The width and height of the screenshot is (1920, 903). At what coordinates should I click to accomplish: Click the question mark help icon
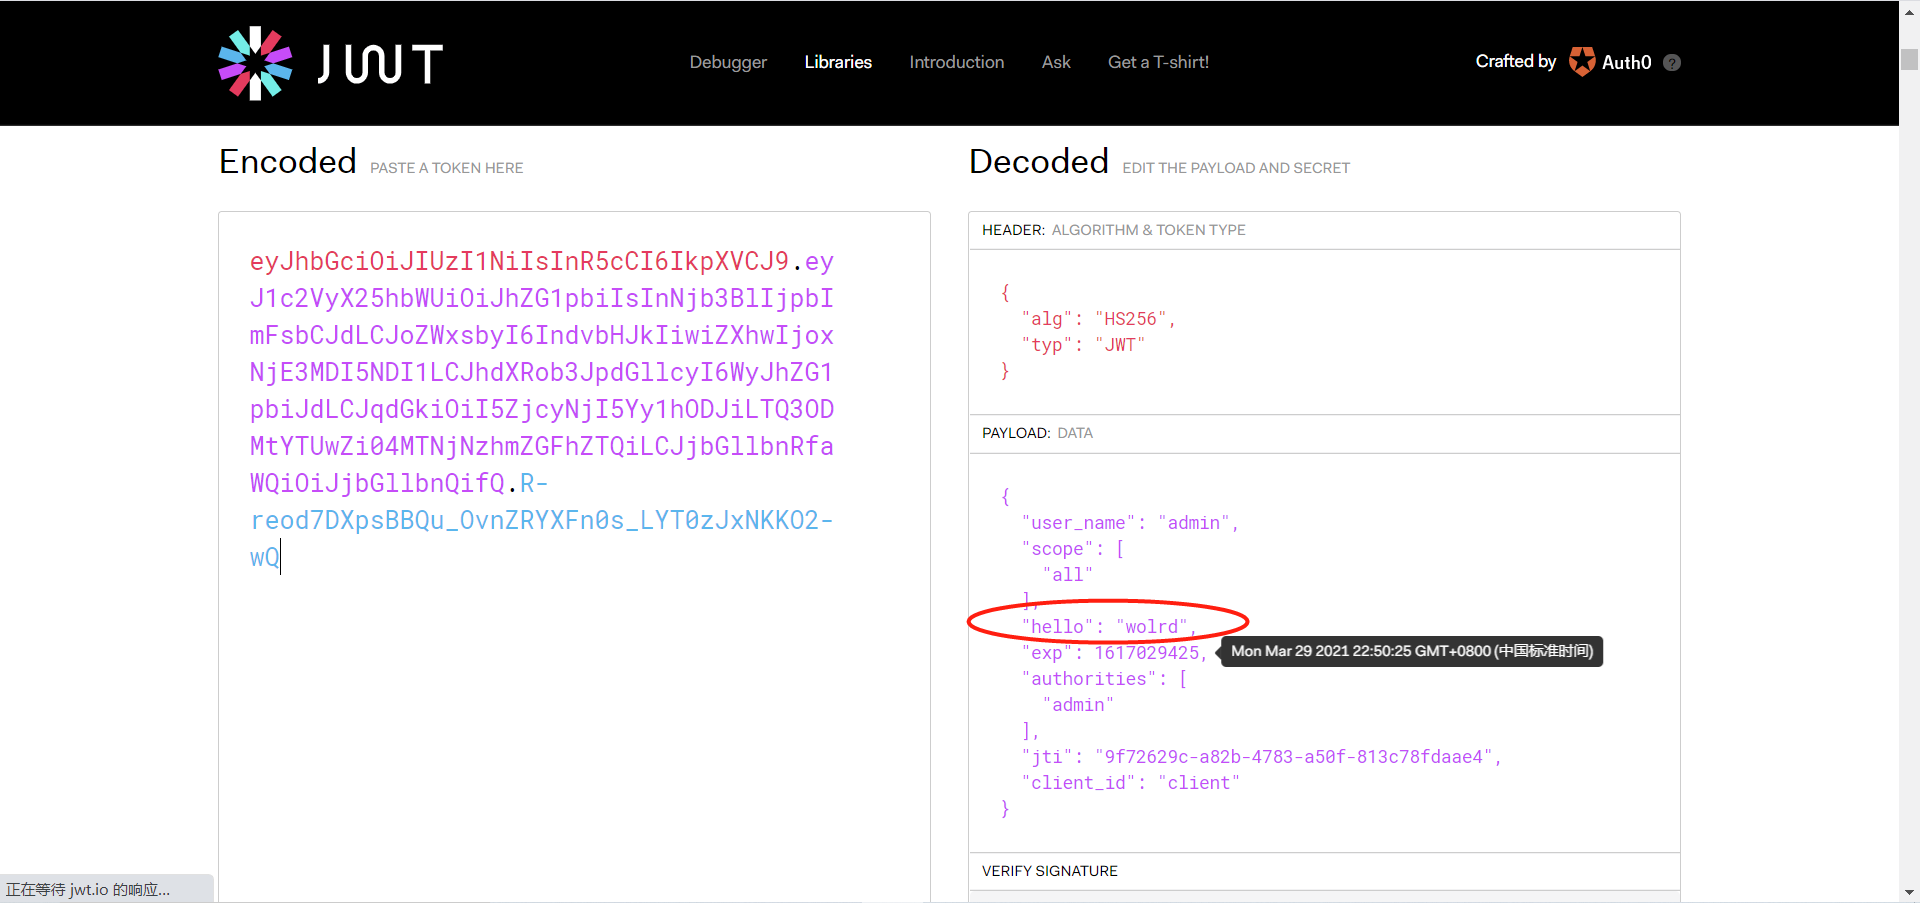1672,63
